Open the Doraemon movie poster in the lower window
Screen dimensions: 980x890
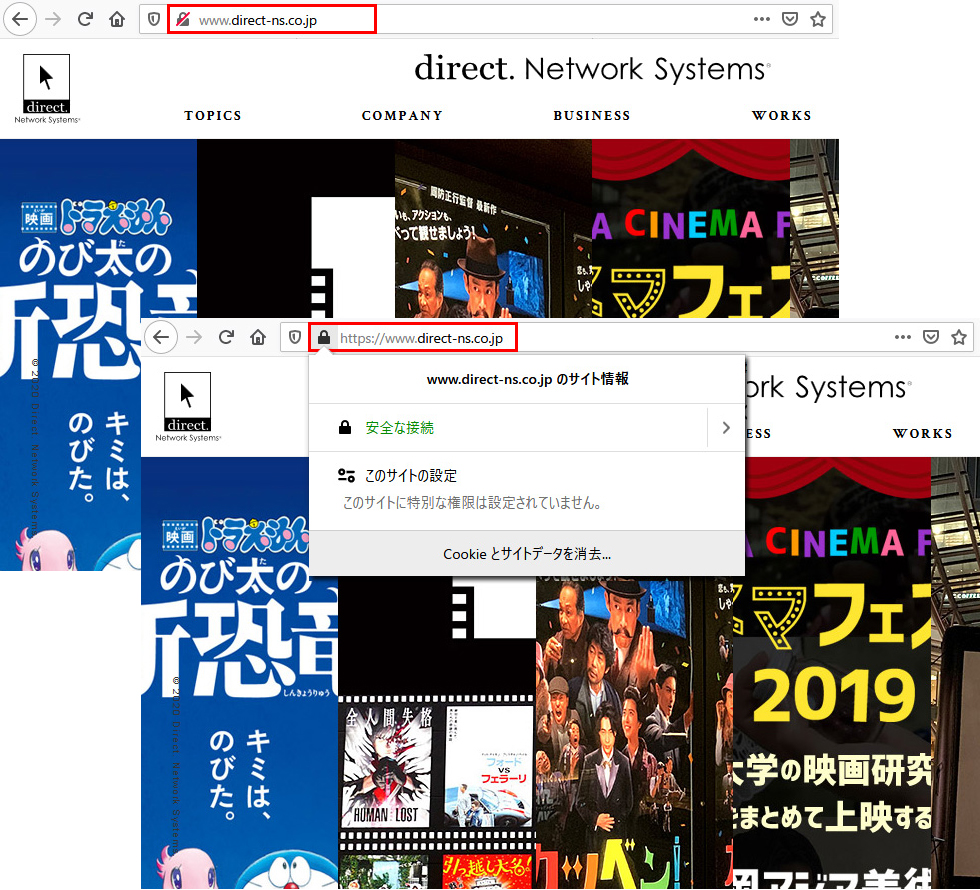(x=239, y=672)
